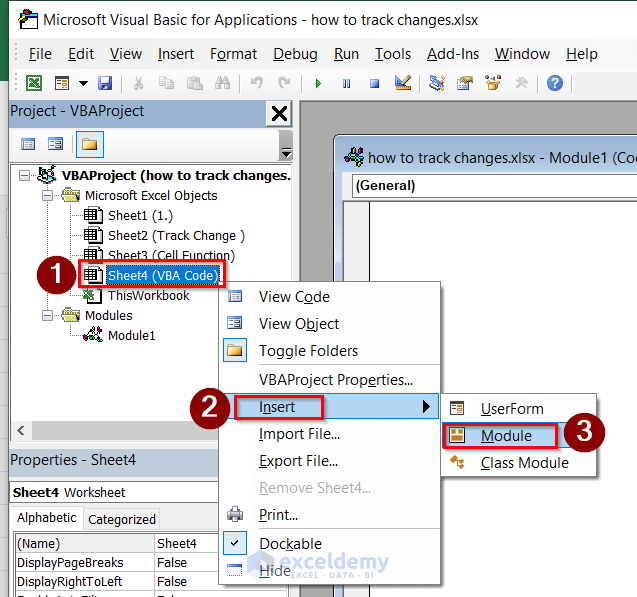637x597 pixels.
Task: Open the Insert menu in menu bar
Action: 176,54
